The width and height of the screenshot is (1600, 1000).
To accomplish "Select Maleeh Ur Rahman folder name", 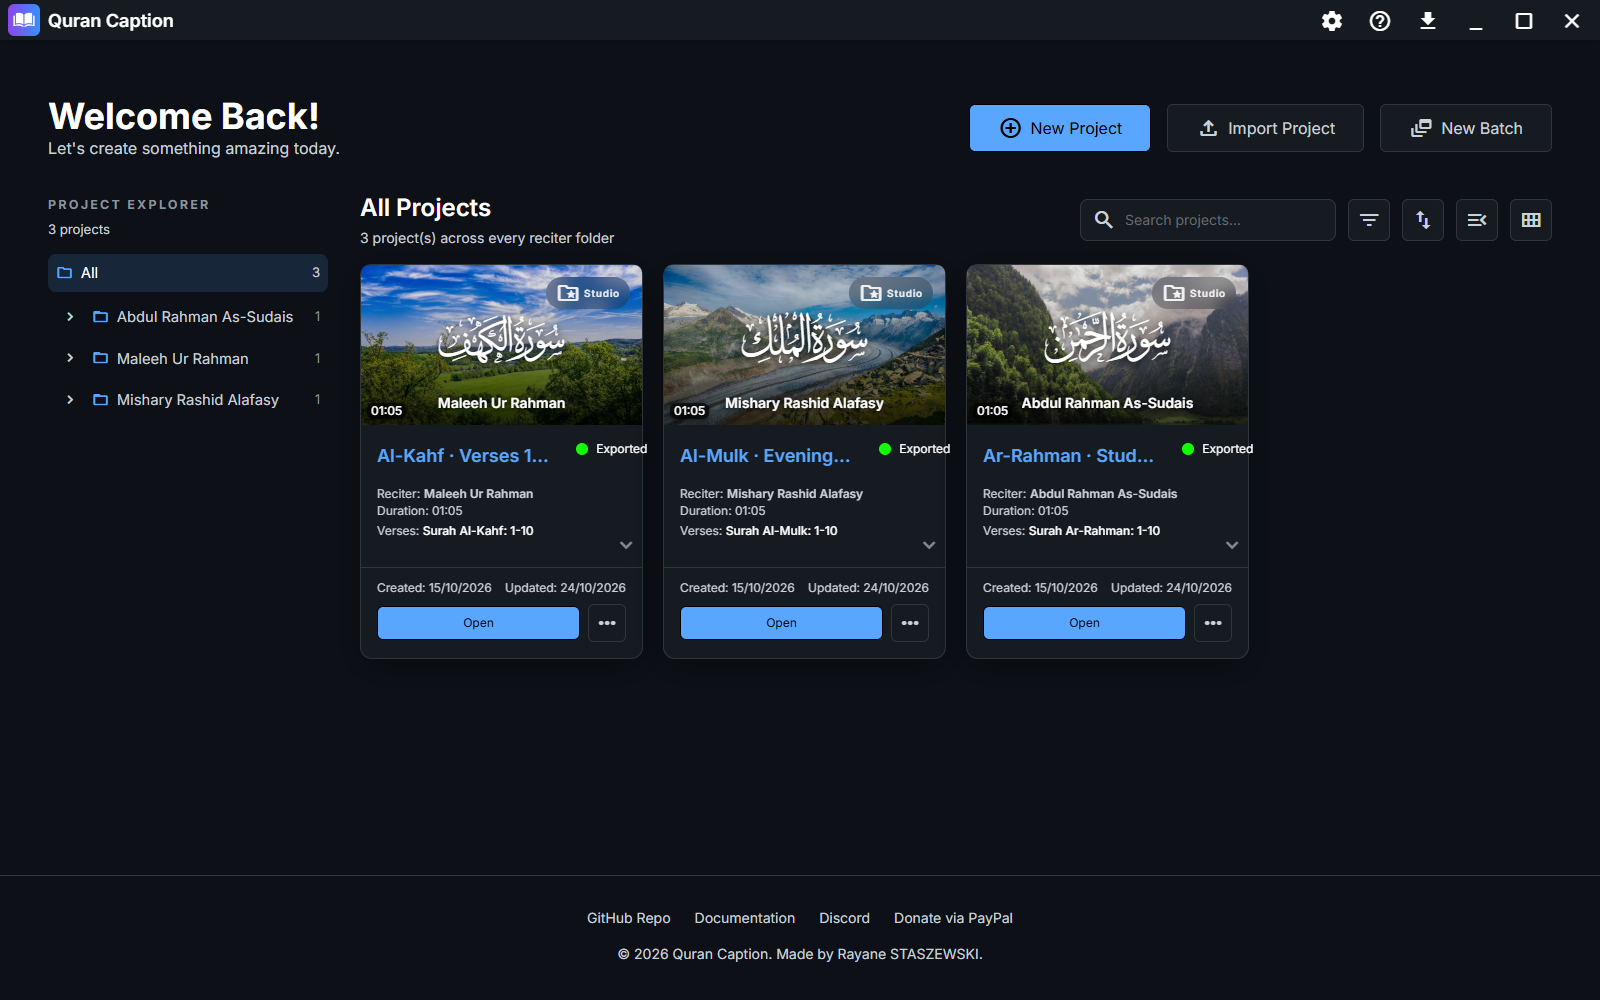I will tap(183, 359).
